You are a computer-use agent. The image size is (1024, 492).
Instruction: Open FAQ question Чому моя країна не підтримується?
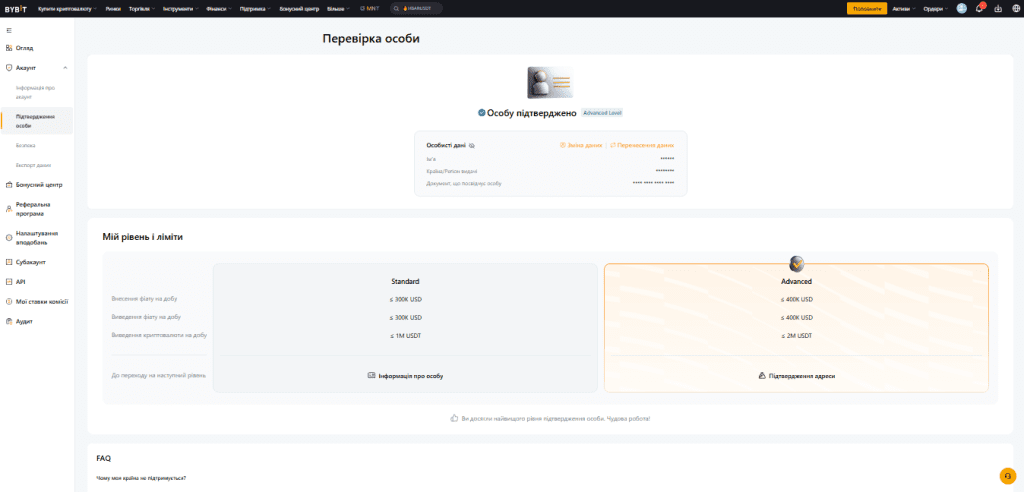pyautogui.click(x=140, y=478)
